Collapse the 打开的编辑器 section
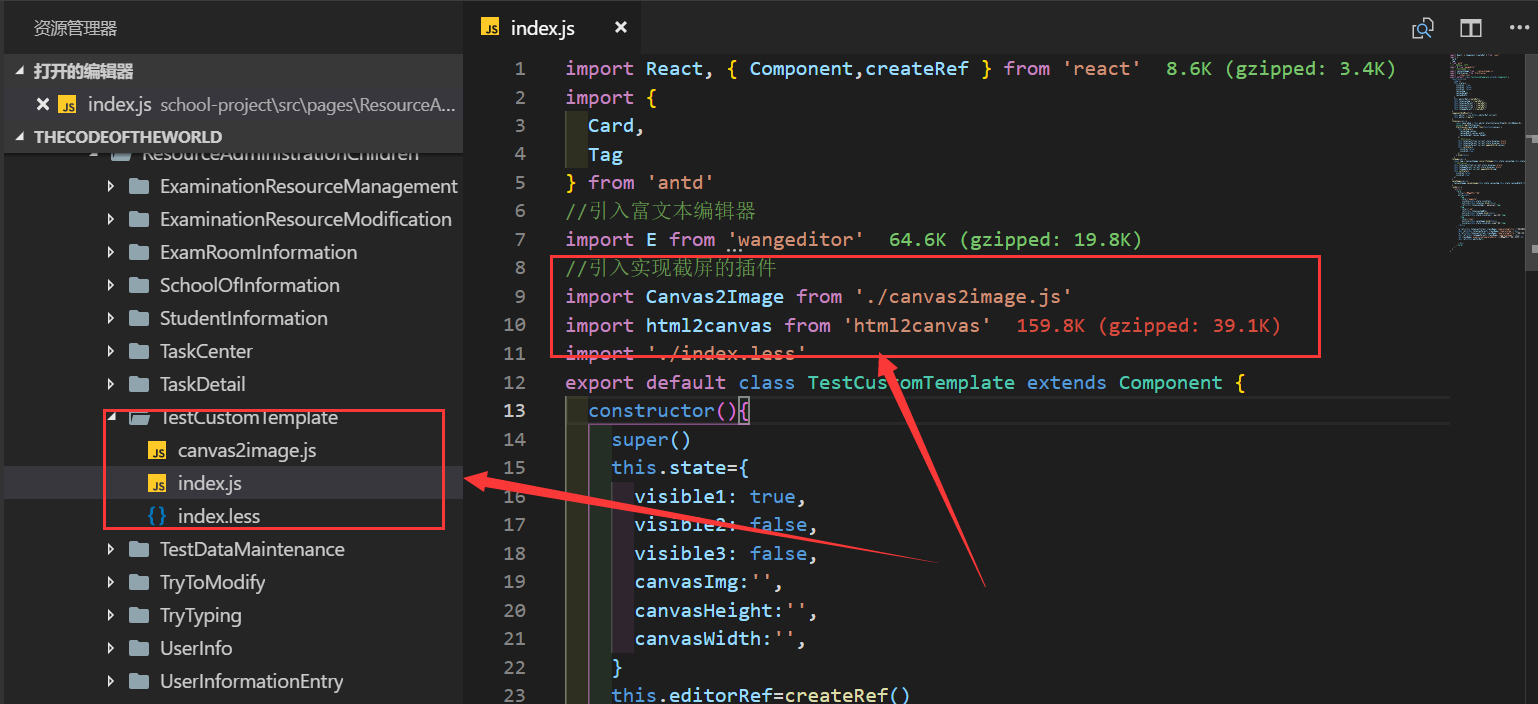Image resolution: width=1538 pixels, height=704 pixels. [x=20, y=72]
